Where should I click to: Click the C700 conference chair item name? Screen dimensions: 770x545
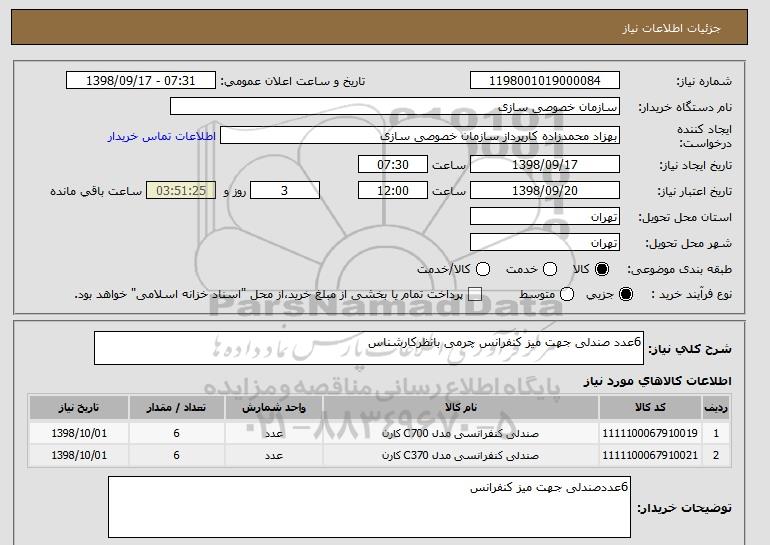(x=461, y=434)
